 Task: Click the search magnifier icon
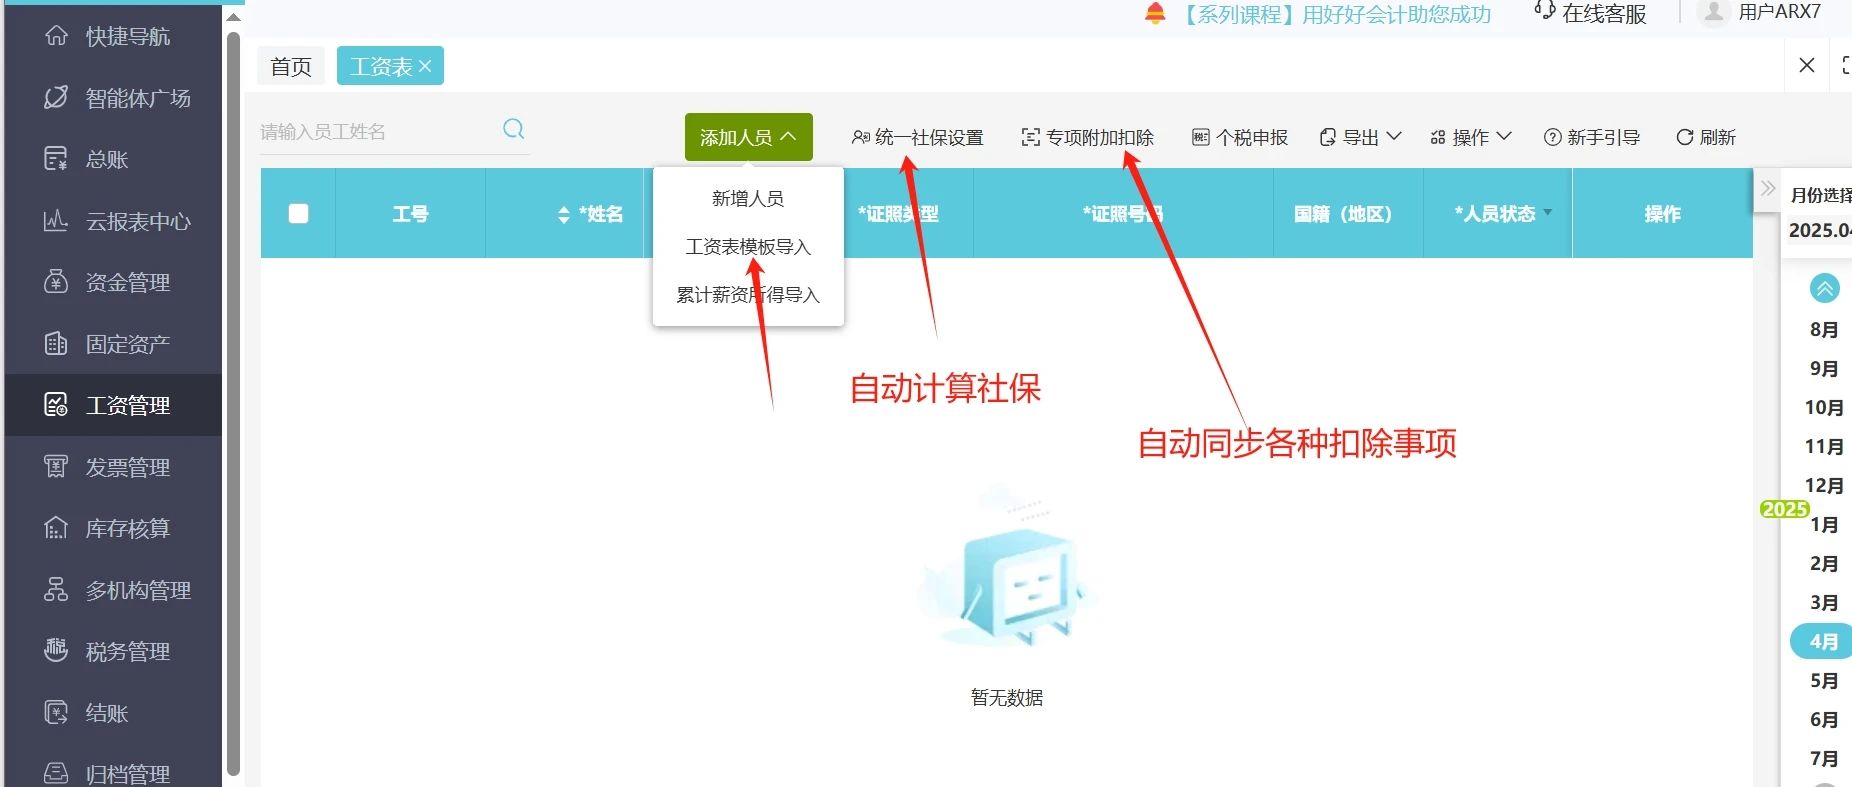(514, 129)
